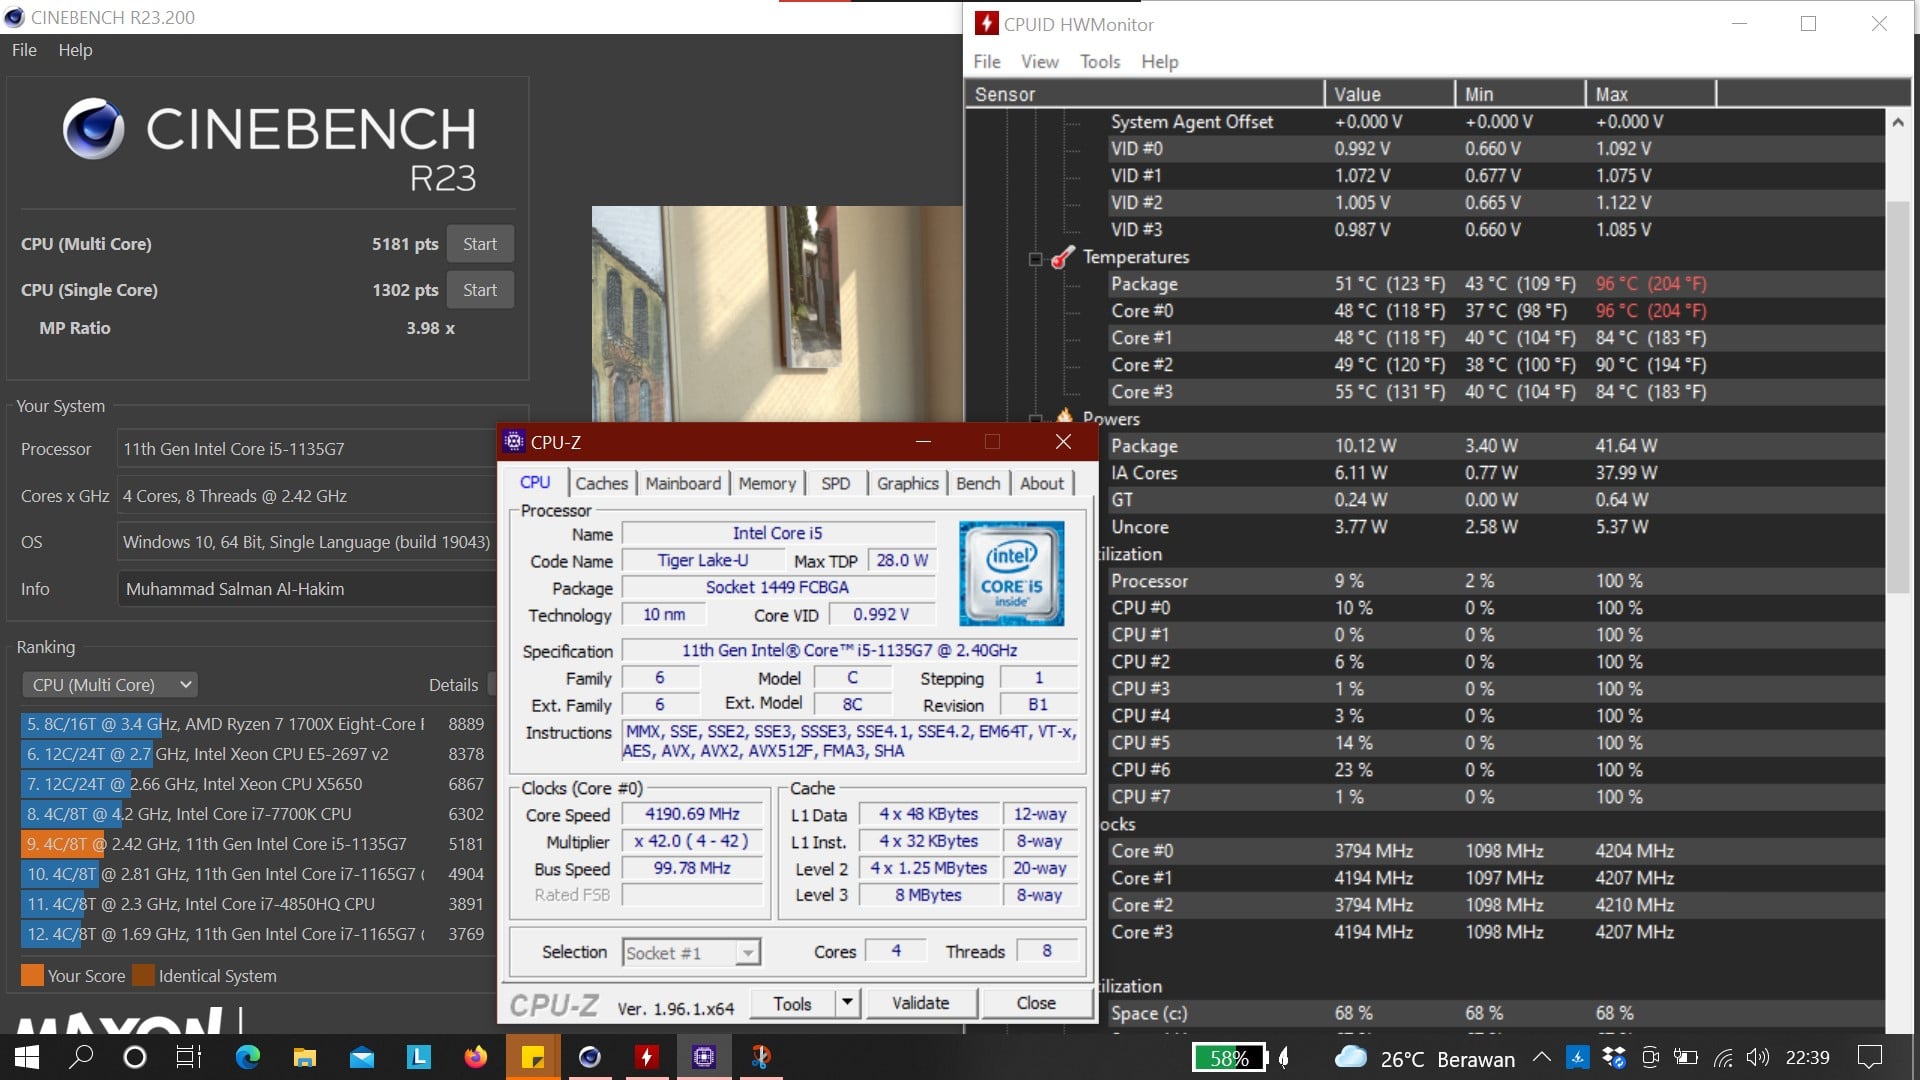Click the HWMonitor title bar icon
Viewport: 1920px width, 1080px height.
point(986,23)
